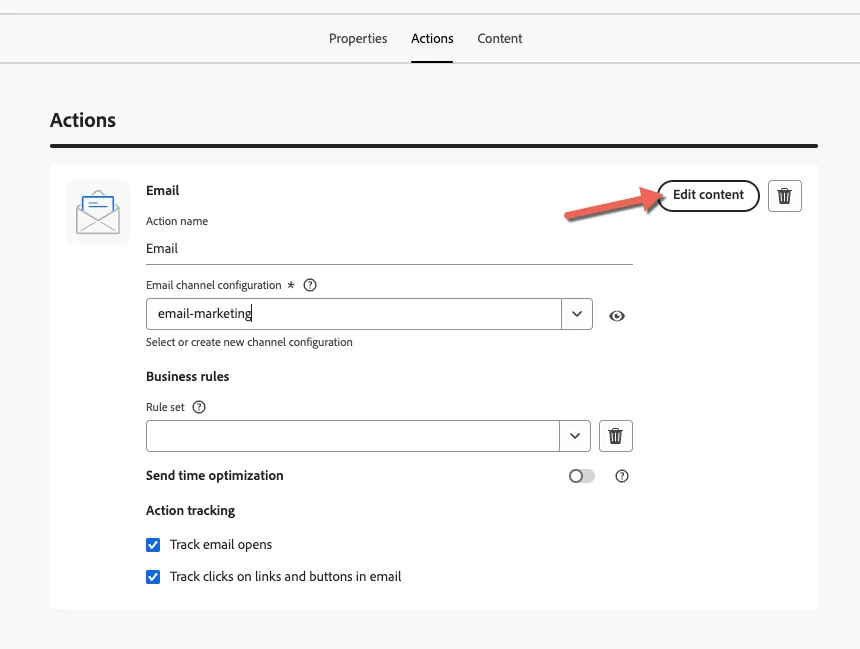Click the Action name field containing Email

(389, 249)
